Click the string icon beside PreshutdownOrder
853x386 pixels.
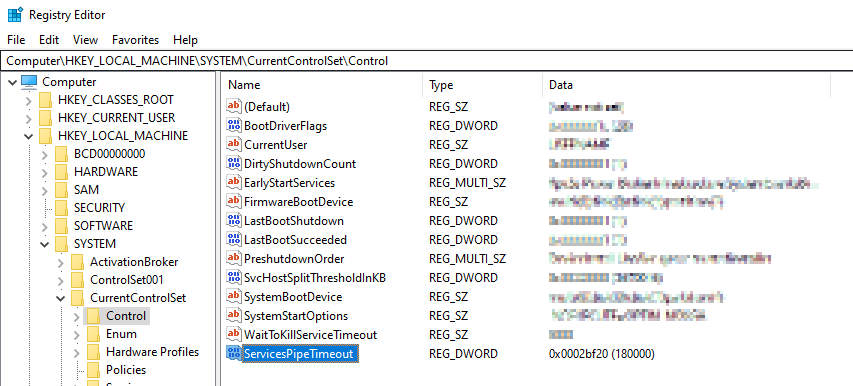234,259
